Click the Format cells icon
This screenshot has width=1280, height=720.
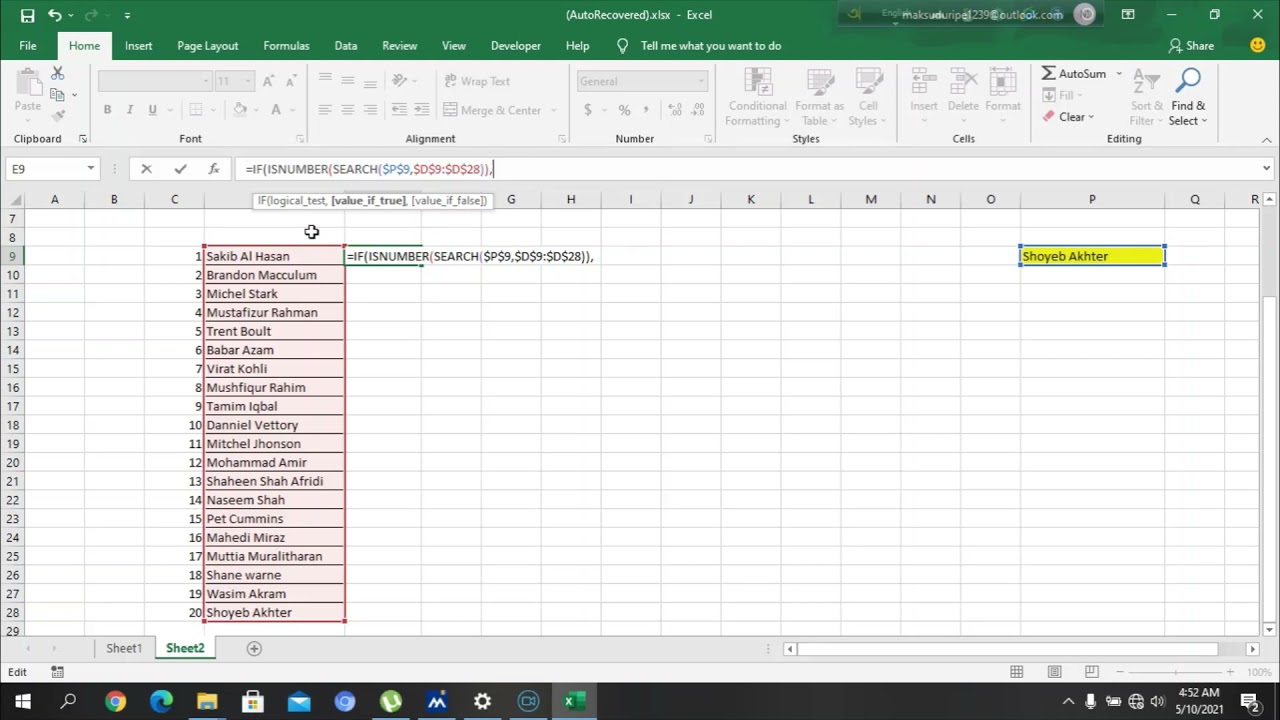click(x=1003, y=82)
